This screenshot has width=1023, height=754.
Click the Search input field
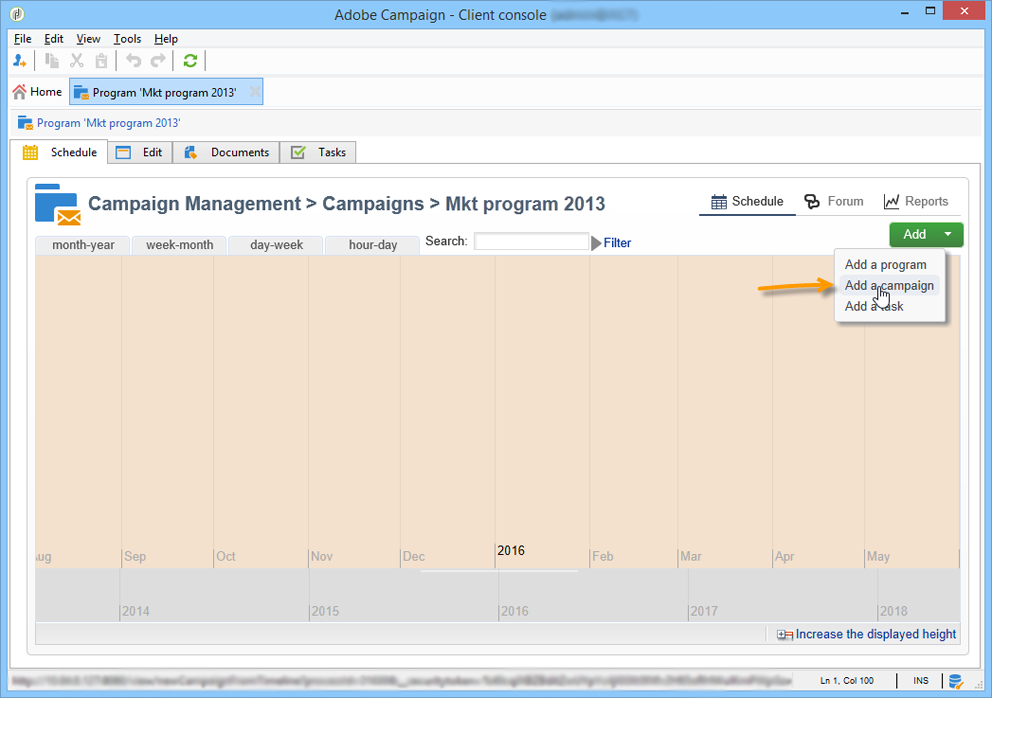[531, 241]
